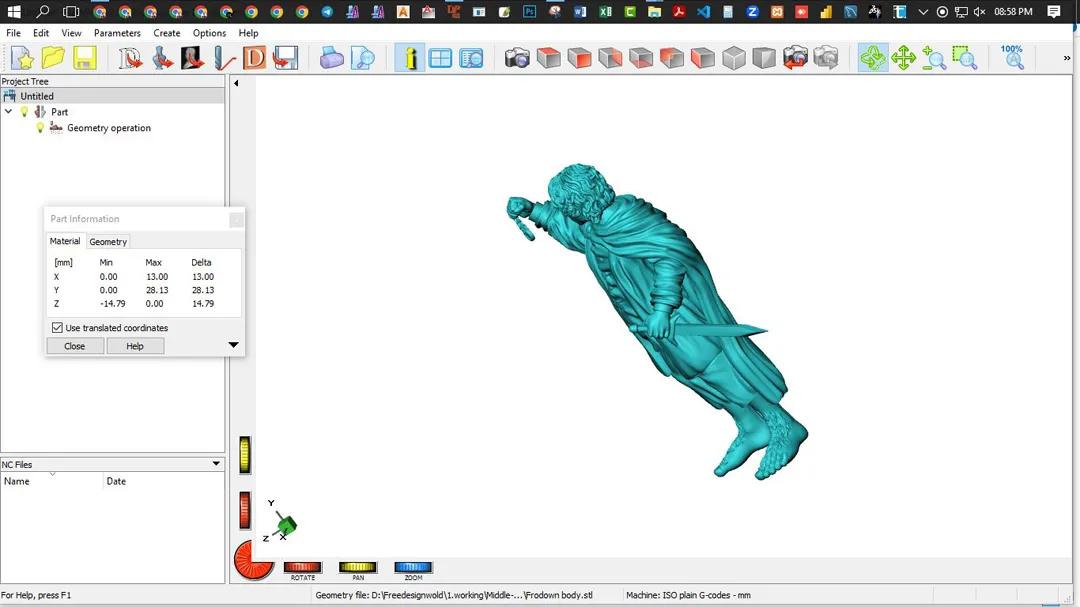Switch to the Geometry tab
Screen dimensions: 1080x607
point(108,242)
